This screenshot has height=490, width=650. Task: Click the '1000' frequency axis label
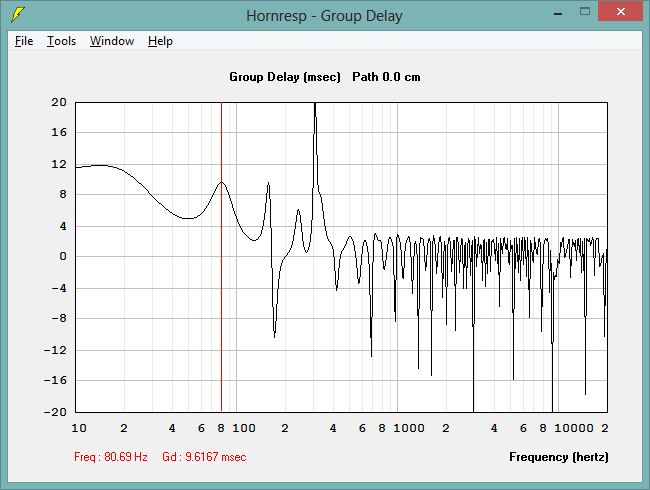pyautogui.click(x=409, y=428)
